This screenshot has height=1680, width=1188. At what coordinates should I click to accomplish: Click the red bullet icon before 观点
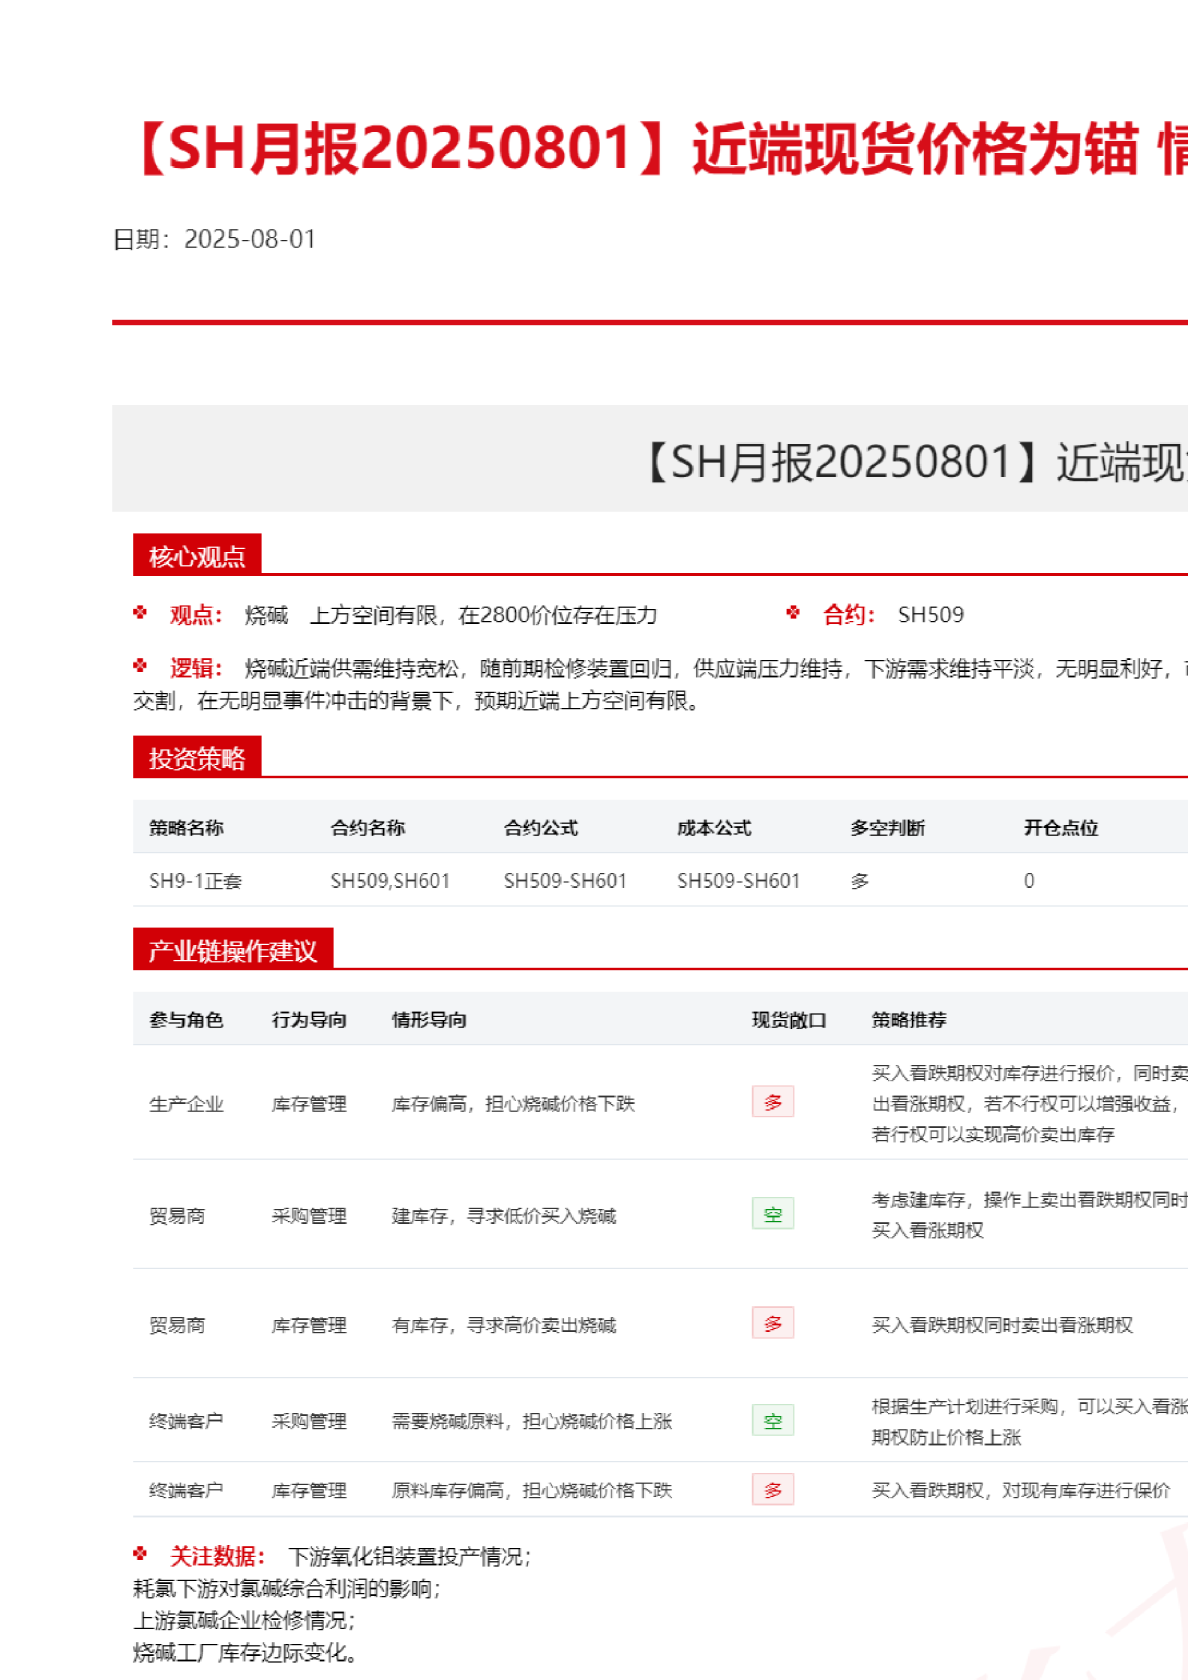pos(140,613)
